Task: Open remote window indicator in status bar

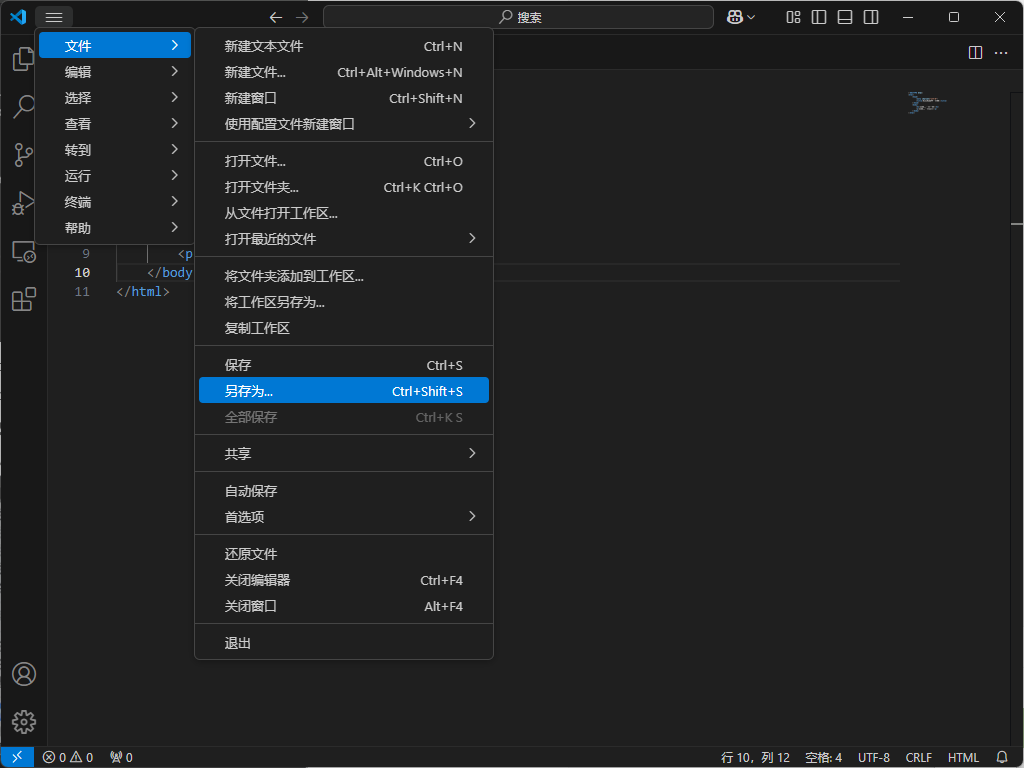Action: pos(18,757)
